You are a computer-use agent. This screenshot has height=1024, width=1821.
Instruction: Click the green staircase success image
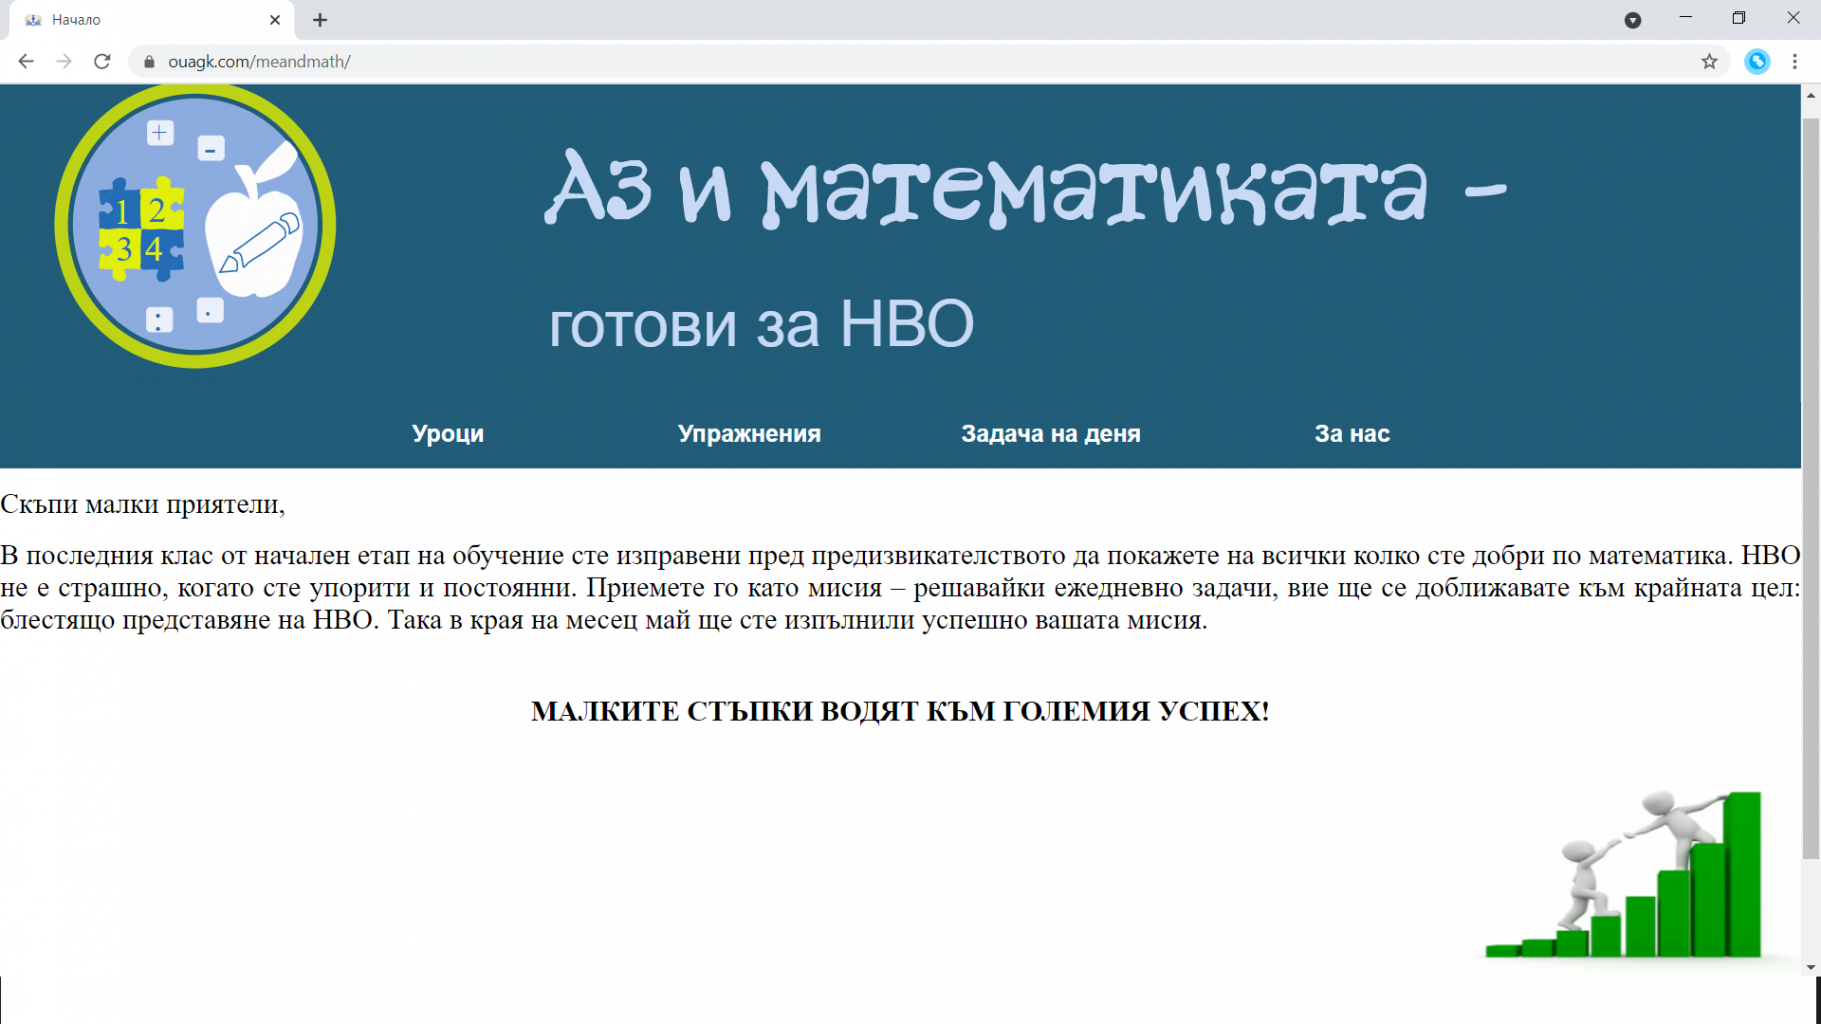point(1624,873)
